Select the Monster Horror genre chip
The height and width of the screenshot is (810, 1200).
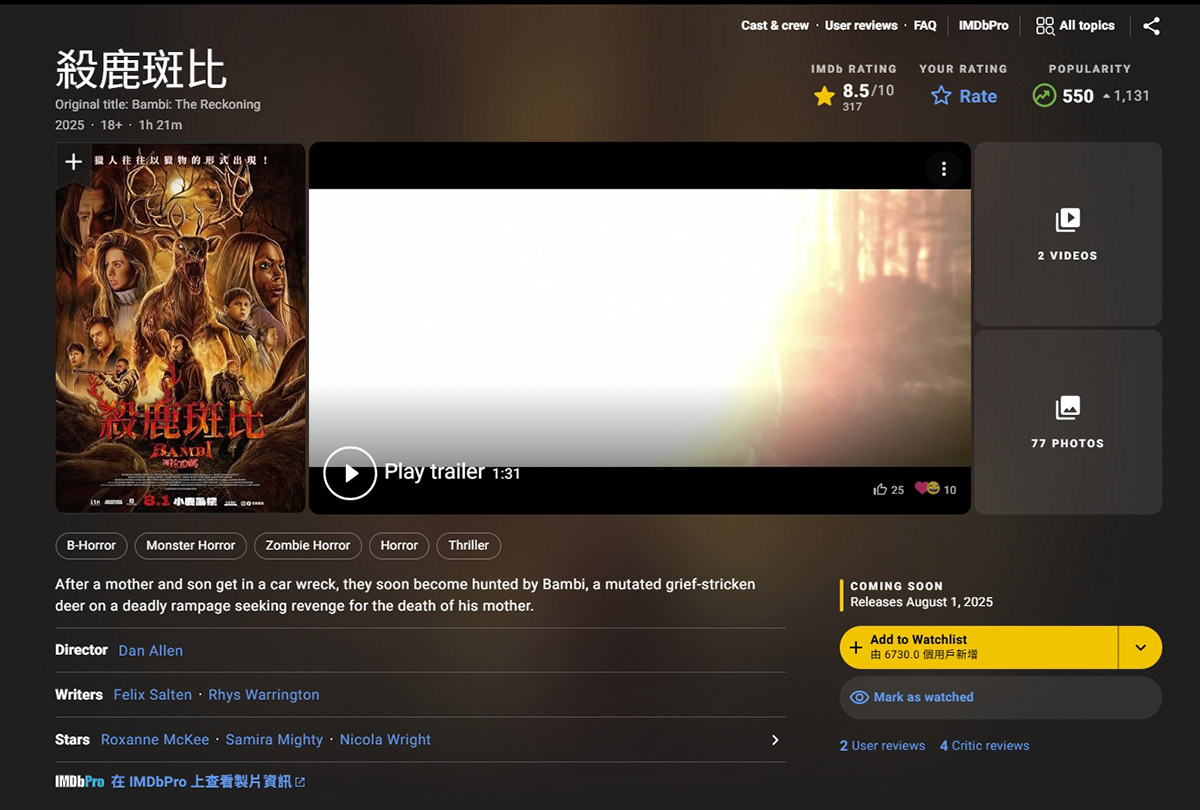click(x=190, y=546)
